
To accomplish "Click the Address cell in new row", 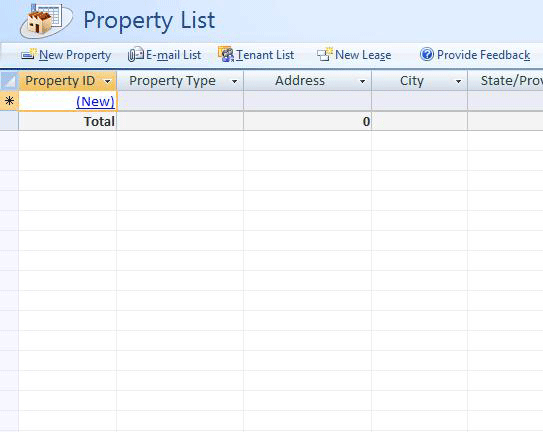I will (x=308, y=101).
